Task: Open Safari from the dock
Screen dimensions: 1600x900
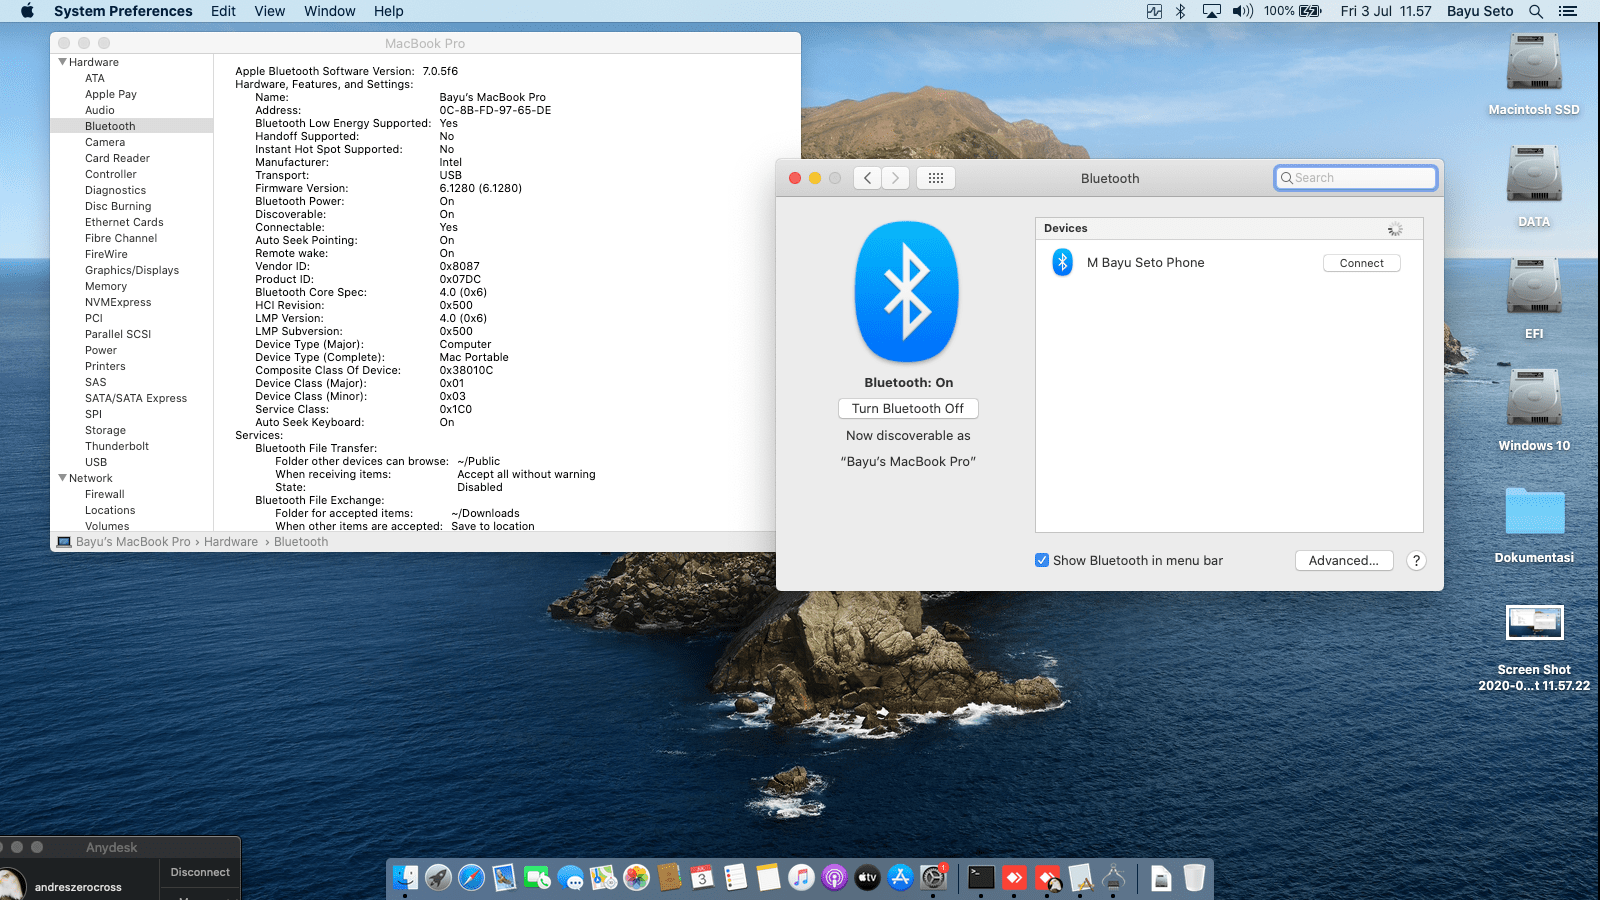Action: point(471,878)
